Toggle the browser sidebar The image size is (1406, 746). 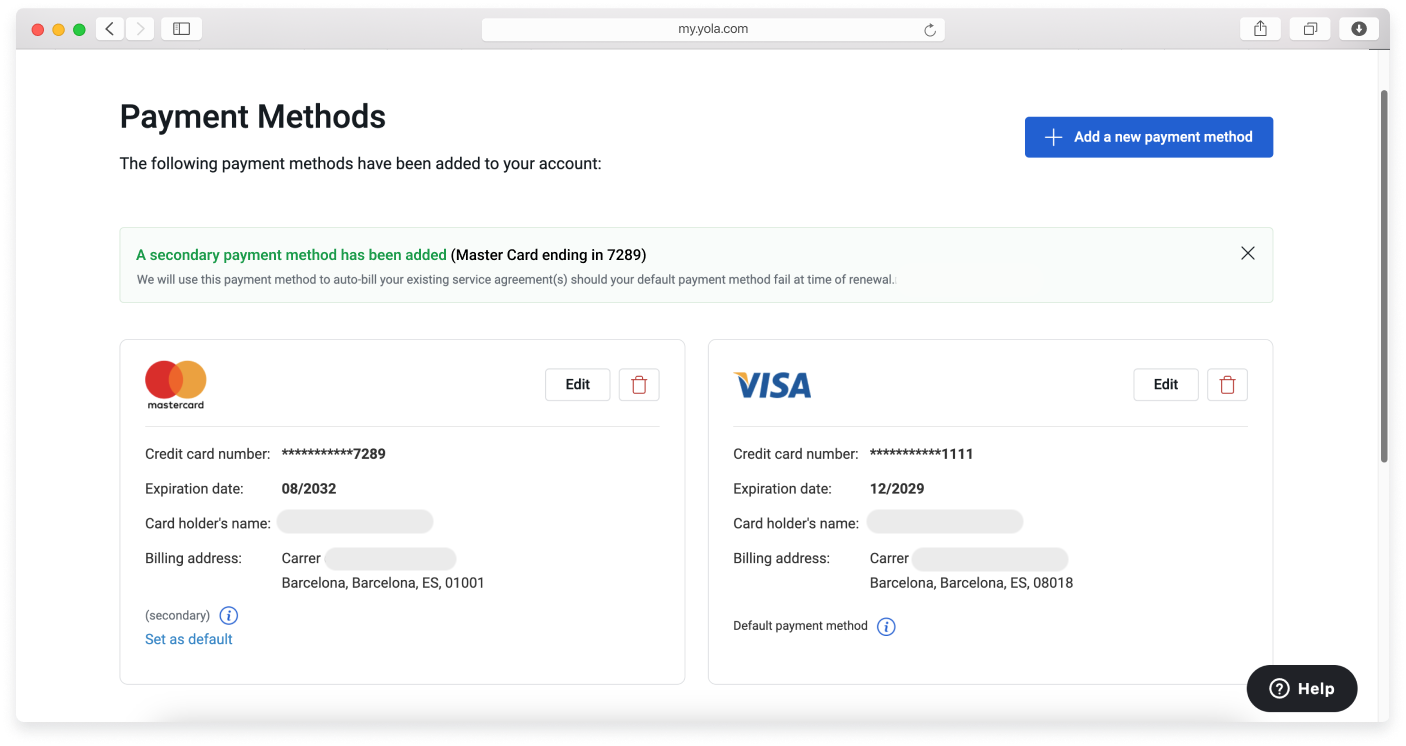[181, 28]
